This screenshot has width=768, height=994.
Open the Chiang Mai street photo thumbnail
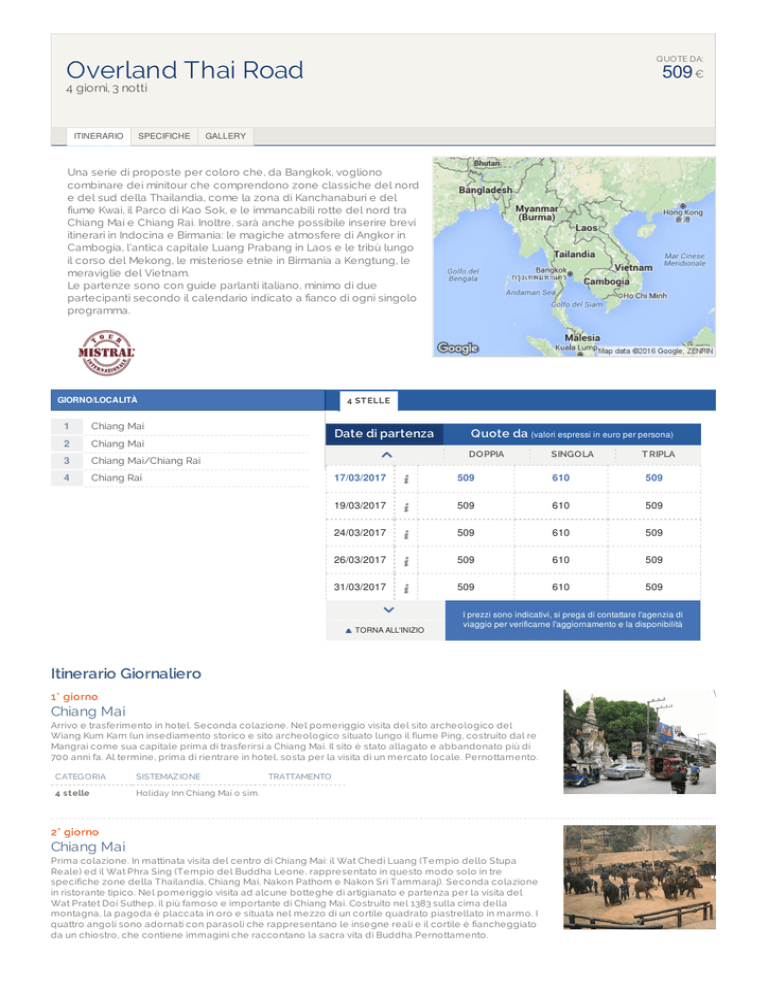coord(639,742)
